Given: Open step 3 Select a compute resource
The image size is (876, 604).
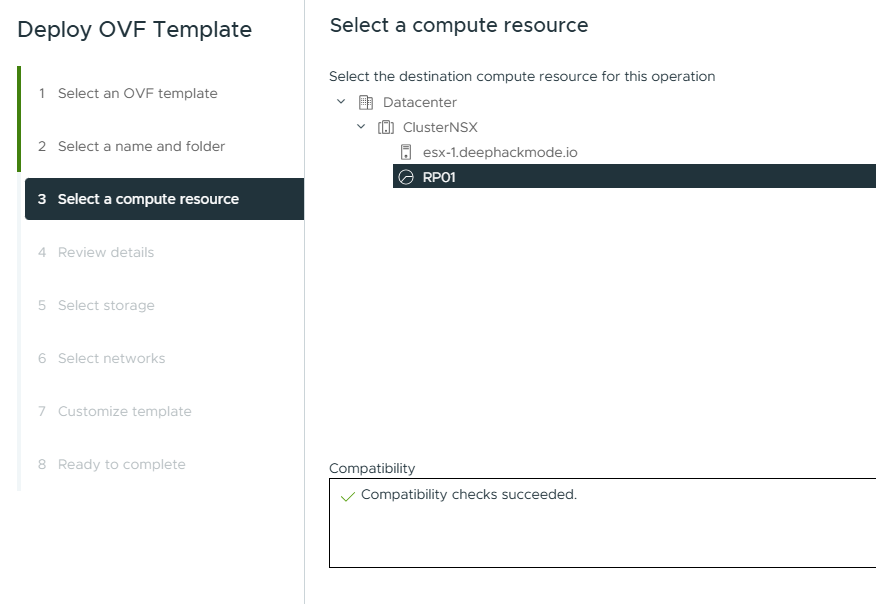Looking at the screenshot, I should coord(164,199).
